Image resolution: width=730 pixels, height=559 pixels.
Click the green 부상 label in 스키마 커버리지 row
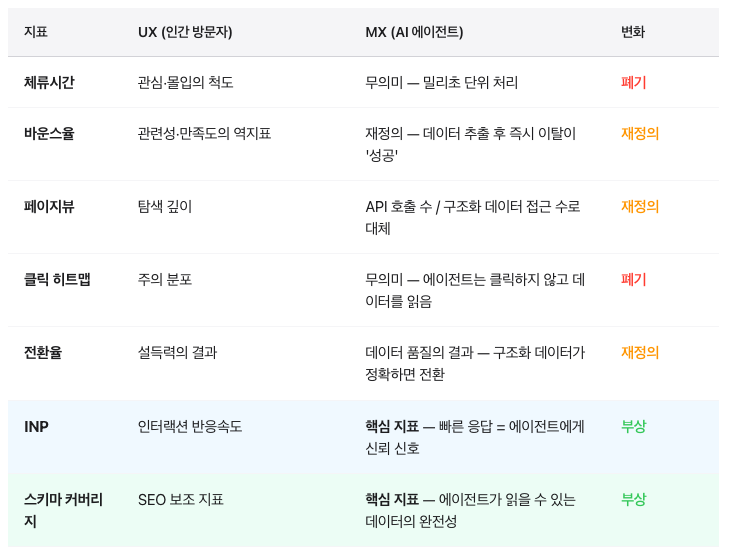coord(634,499)
